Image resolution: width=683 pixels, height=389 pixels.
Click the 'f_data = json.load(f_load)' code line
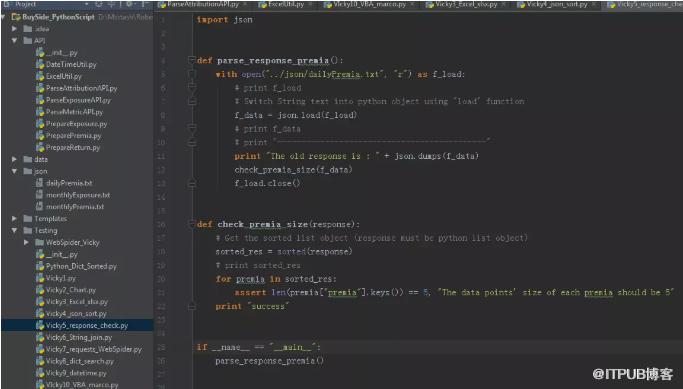(296, 115)
